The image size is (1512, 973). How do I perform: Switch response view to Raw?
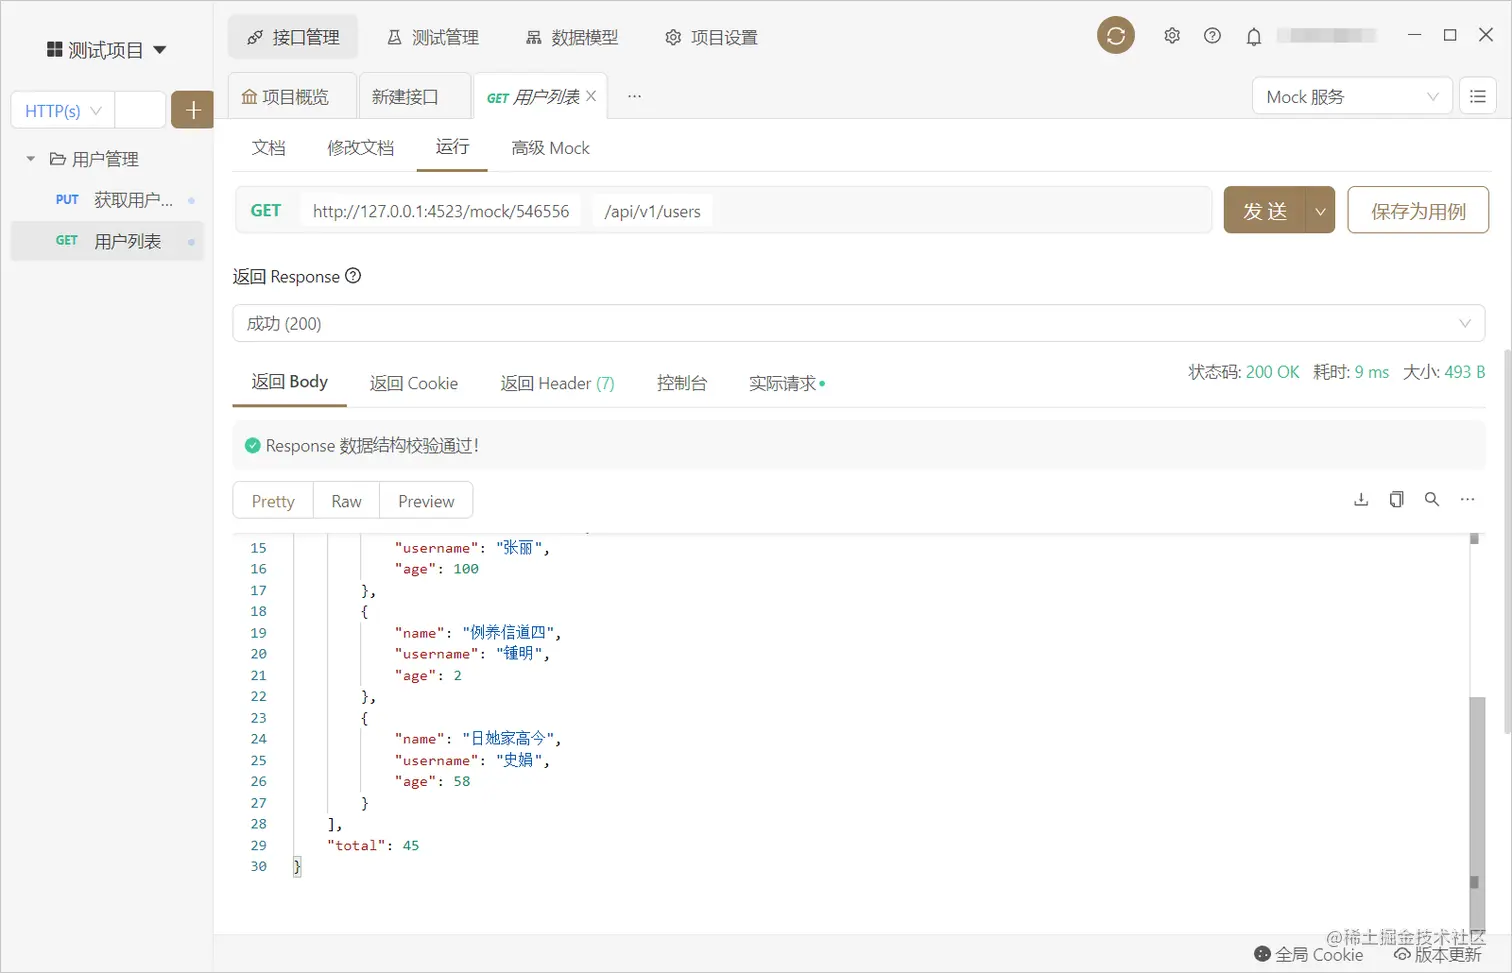(x=346, y=501)
